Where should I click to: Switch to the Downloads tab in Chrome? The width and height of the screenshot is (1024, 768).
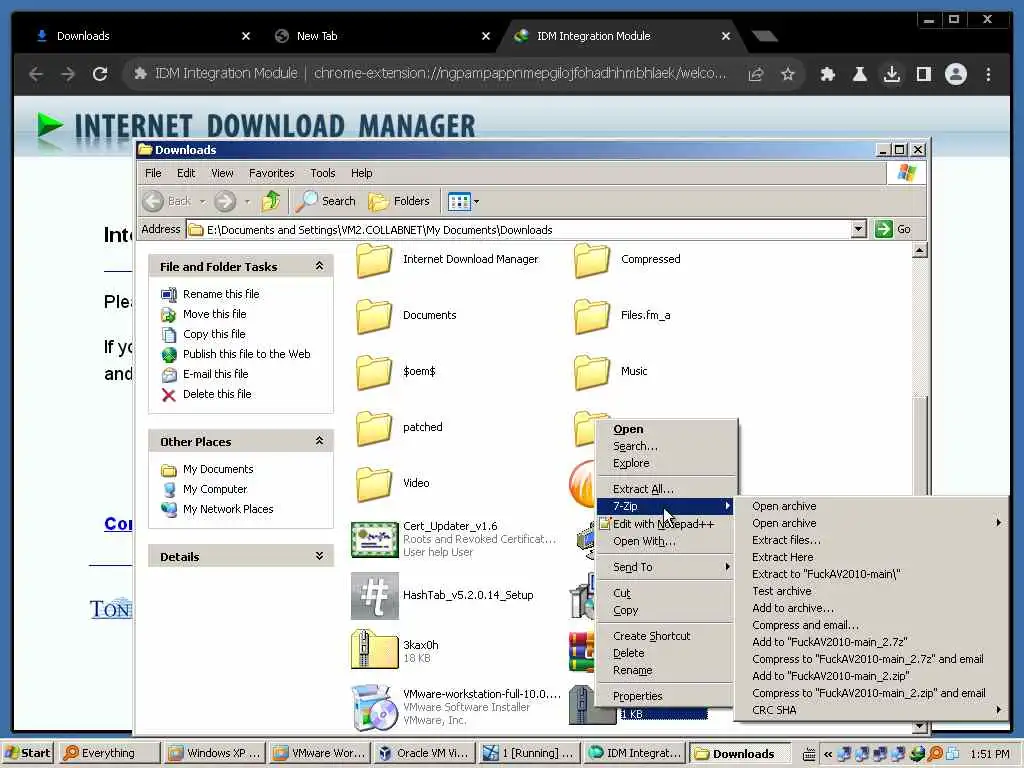[139, 36]
